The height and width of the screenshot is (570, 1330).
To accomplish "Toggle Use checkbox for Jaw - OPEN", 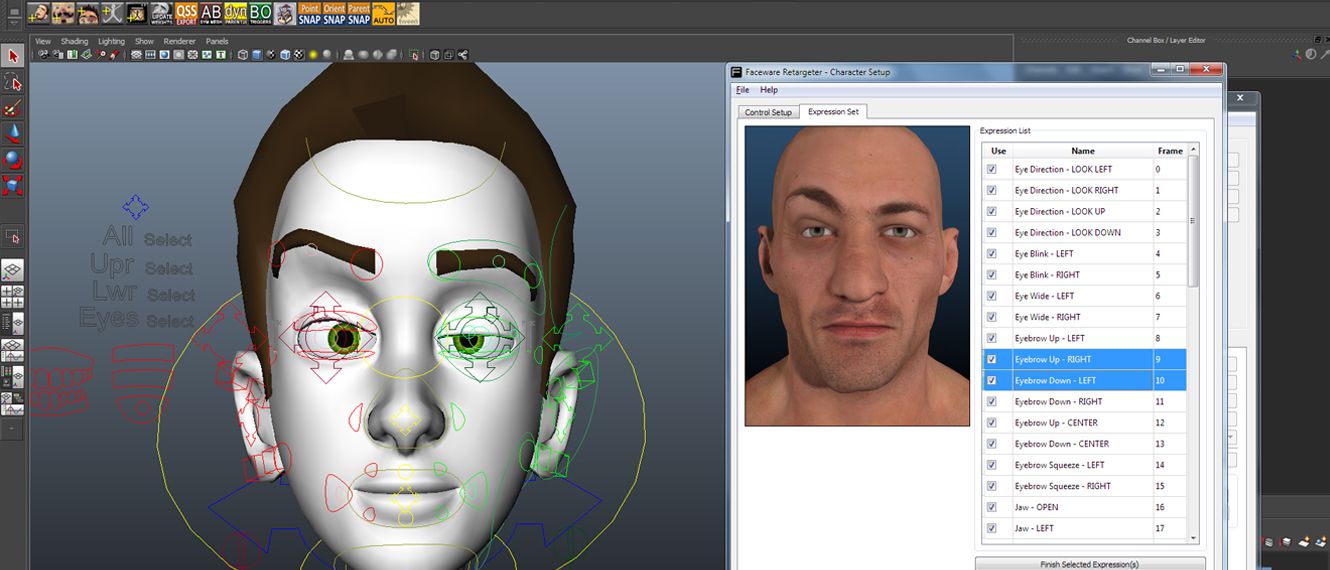I will [x=992, y=507].
